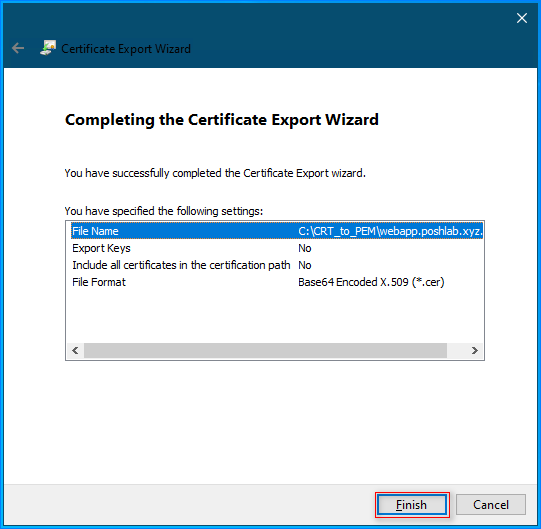Image resolution: width=541 pixels, height=529 pixels.
Task: Click the C:\CRT_to_PEM file path value
Action: (x=390, y=231)
